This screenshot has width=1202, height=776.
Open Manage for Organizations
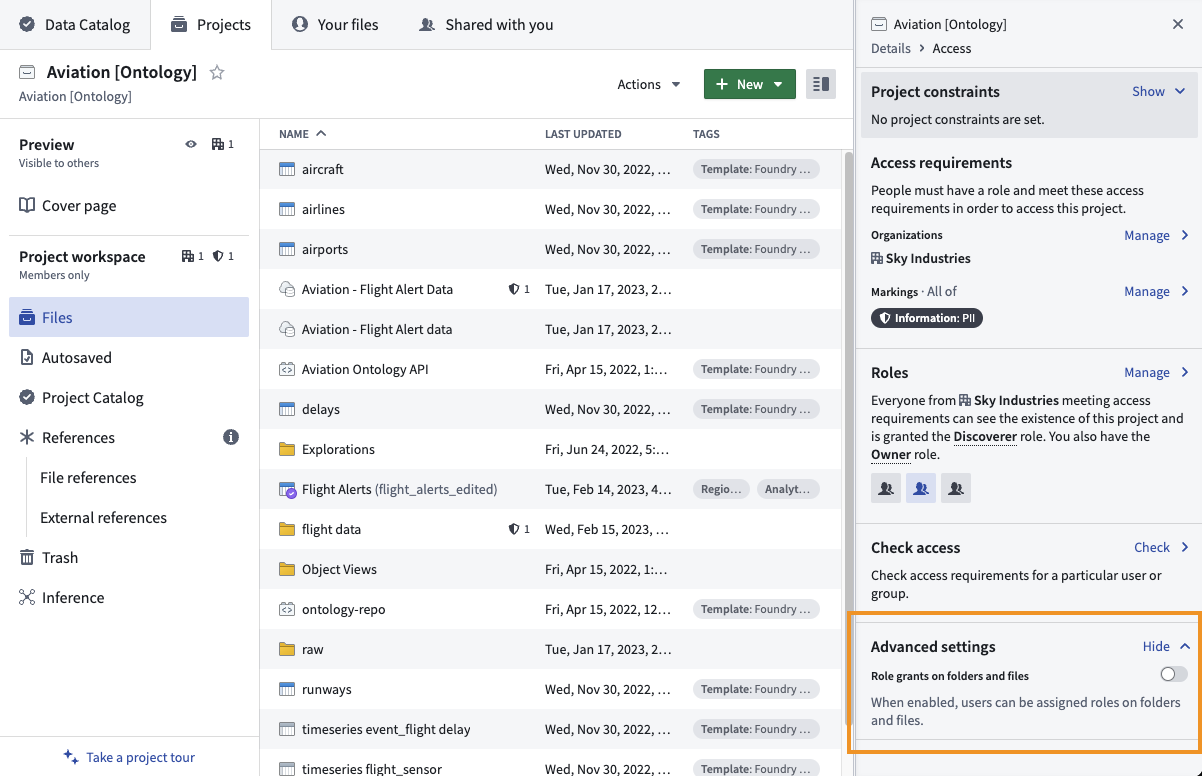(1157, 235)
